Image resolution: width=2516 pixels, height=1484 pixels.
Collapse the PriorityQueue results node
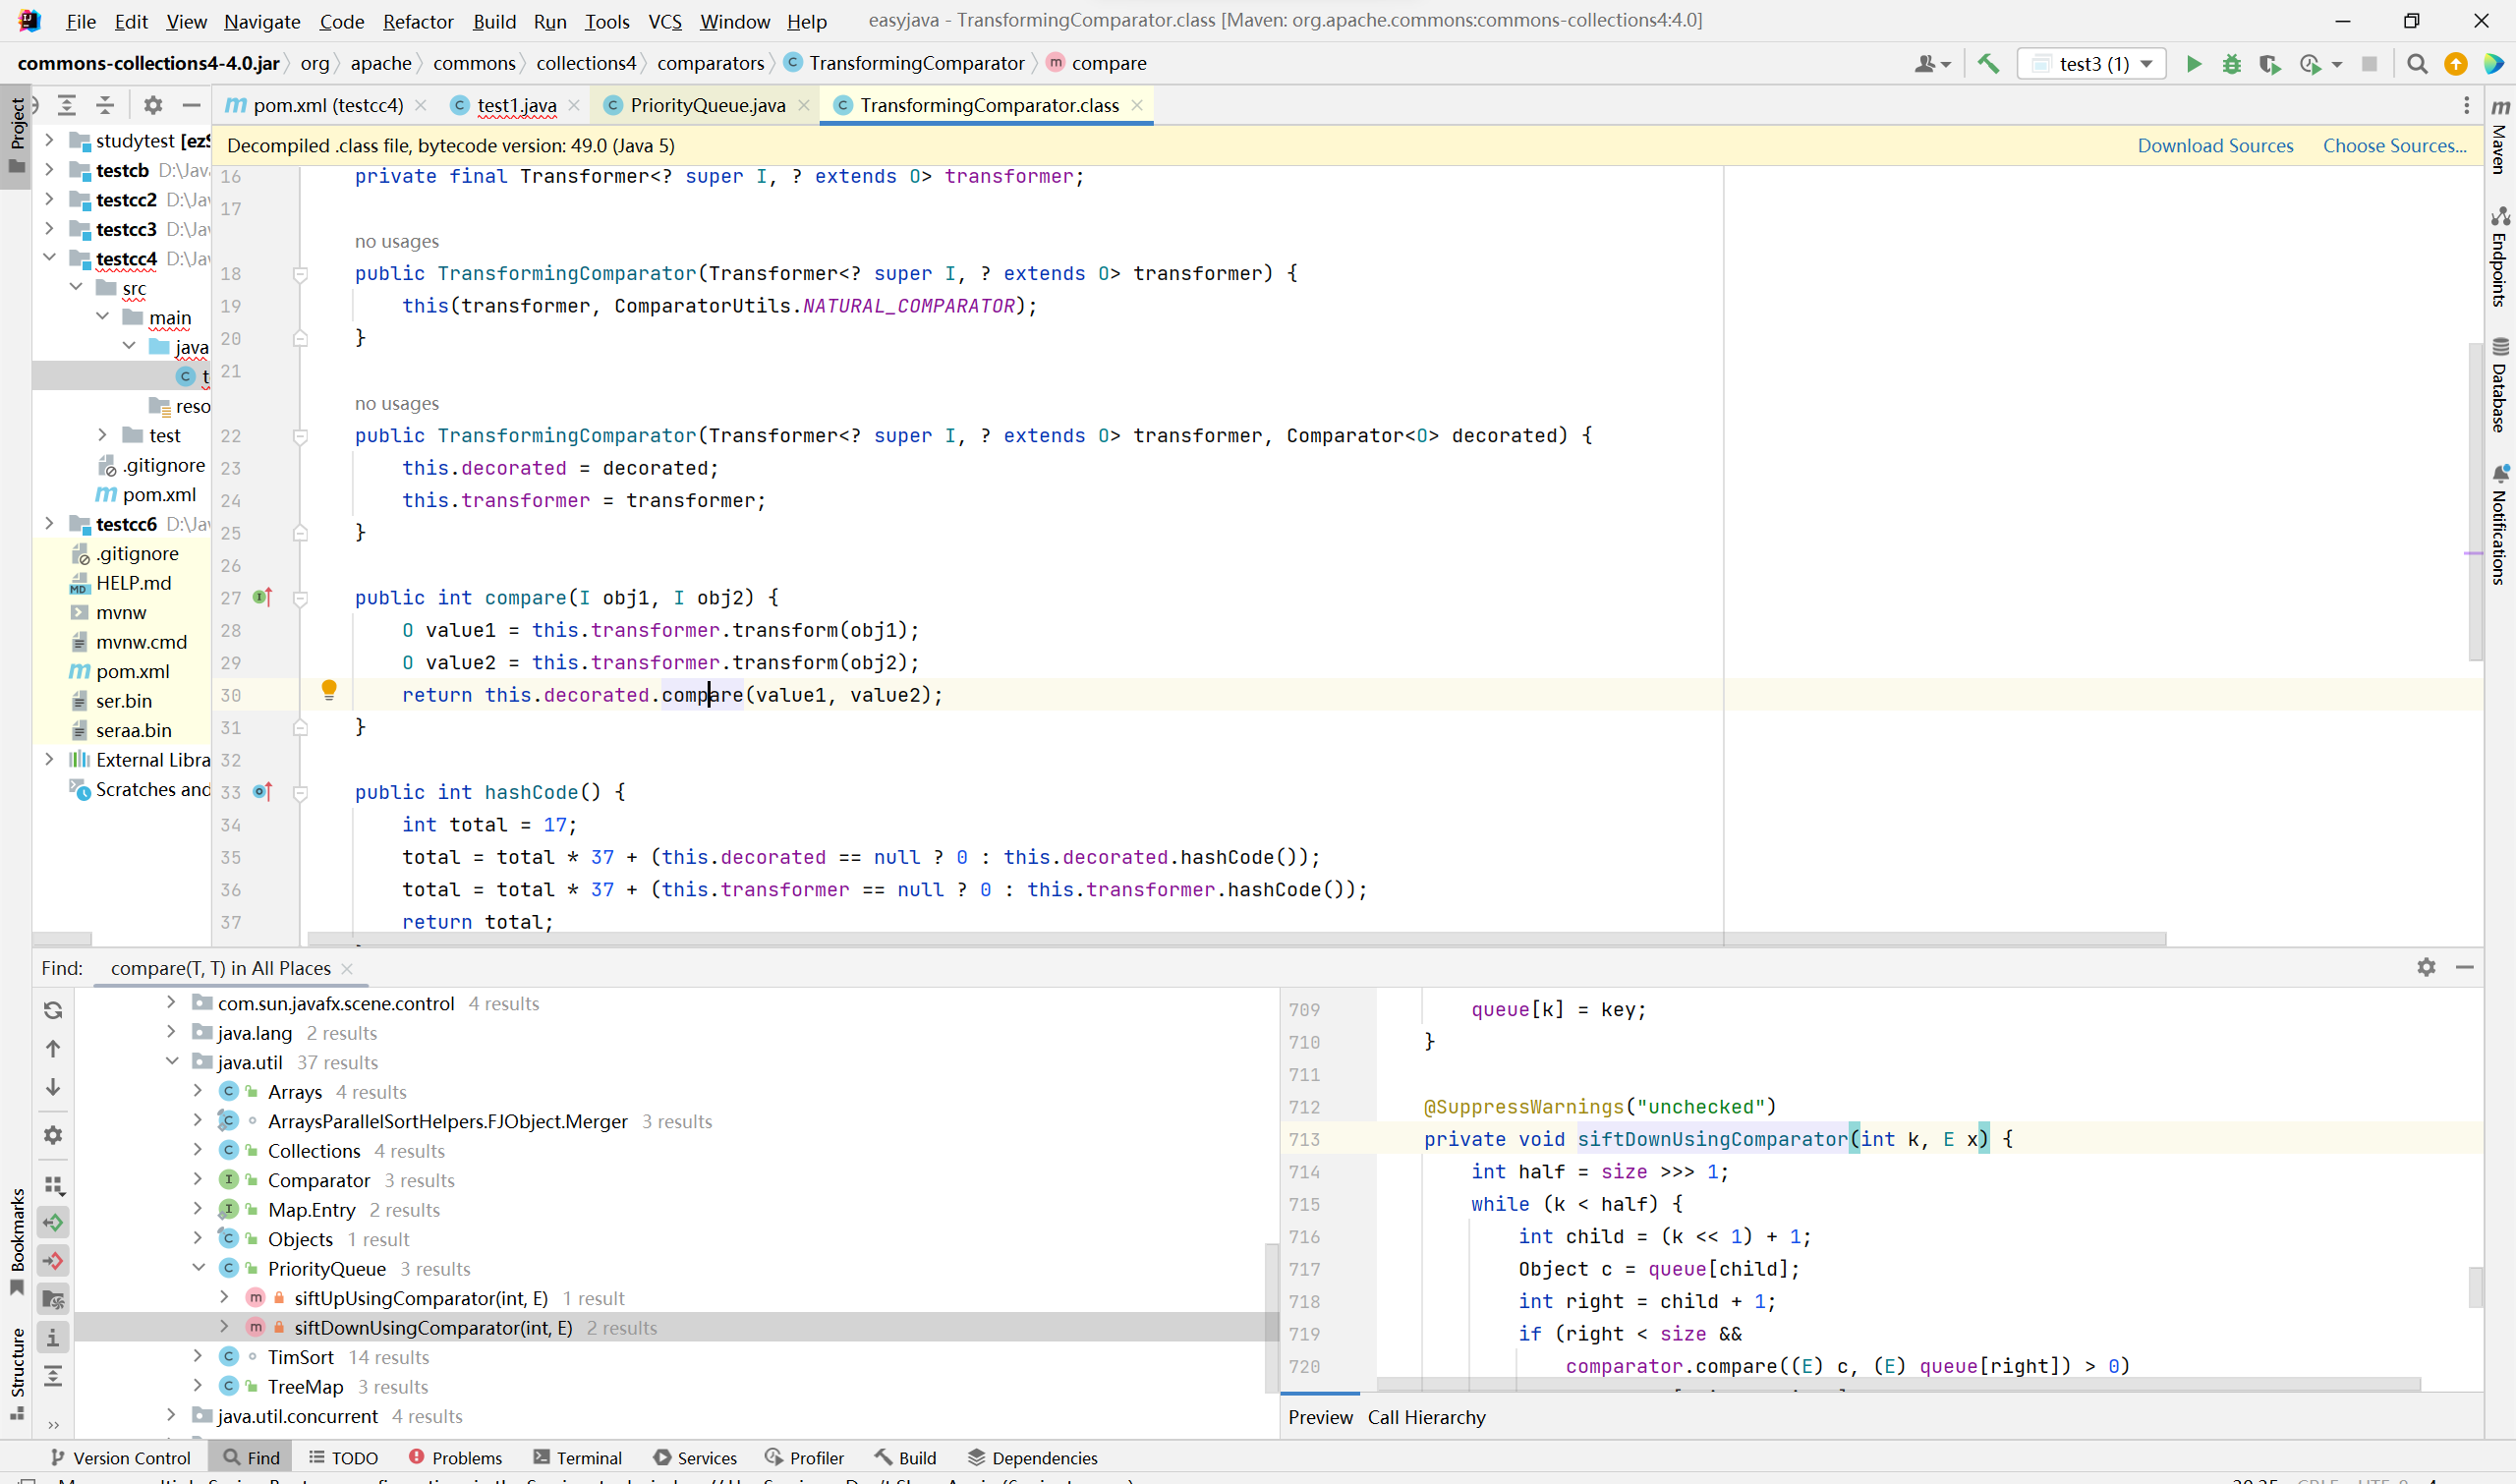tap(198, 1268)
